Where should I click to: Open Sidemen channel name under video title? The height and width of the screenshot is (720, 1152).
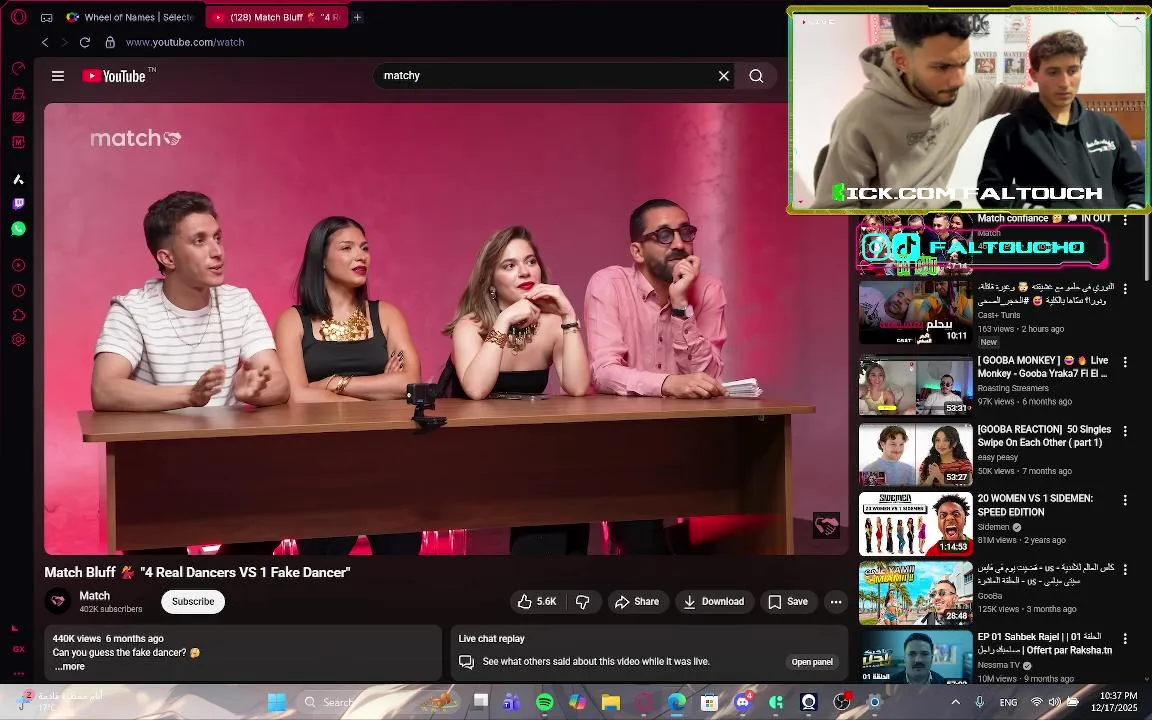(x=993, y=527)
